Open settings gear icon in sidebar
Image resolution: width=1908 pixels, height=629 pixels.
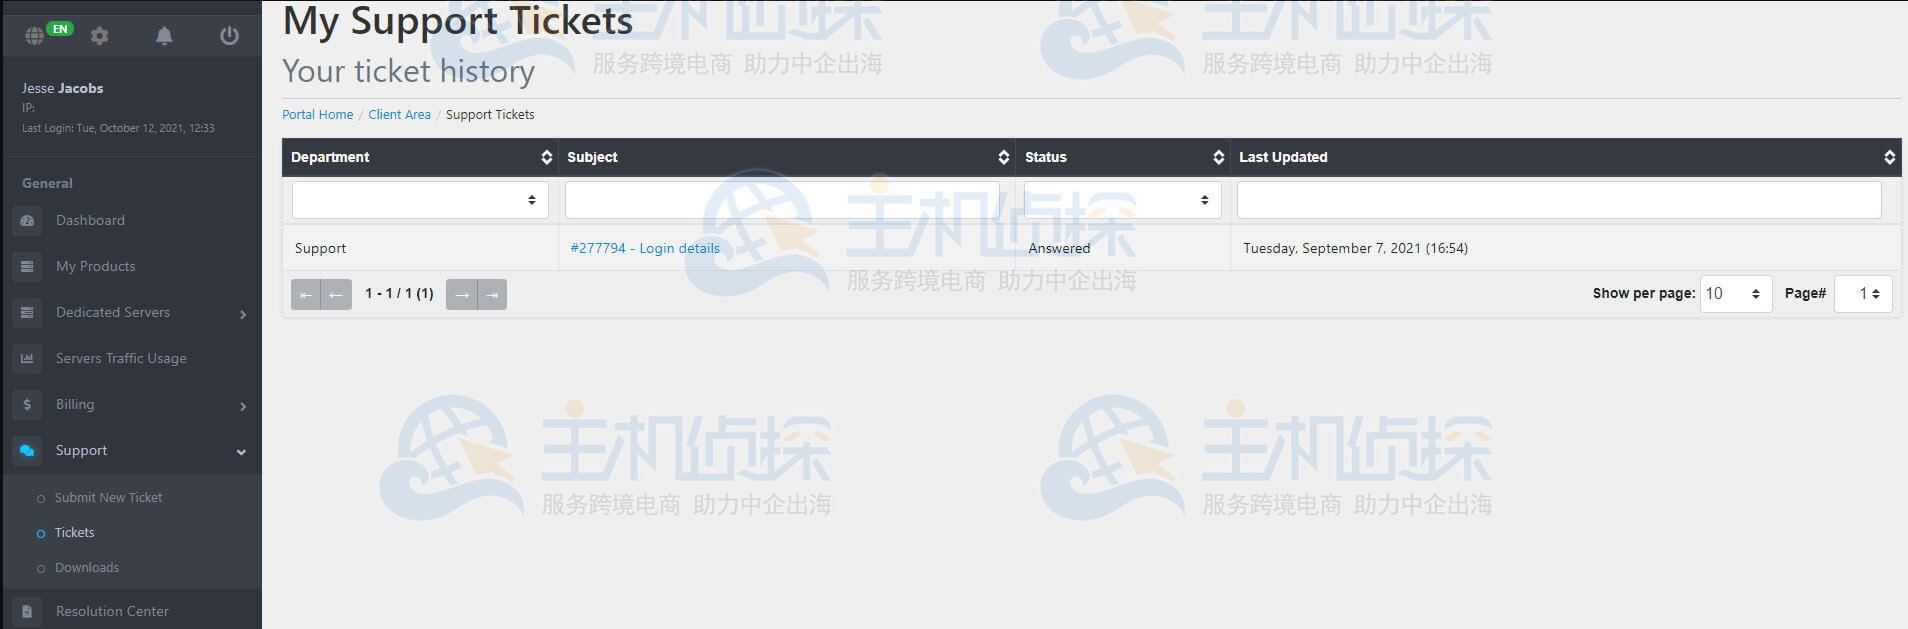(99, 36)
